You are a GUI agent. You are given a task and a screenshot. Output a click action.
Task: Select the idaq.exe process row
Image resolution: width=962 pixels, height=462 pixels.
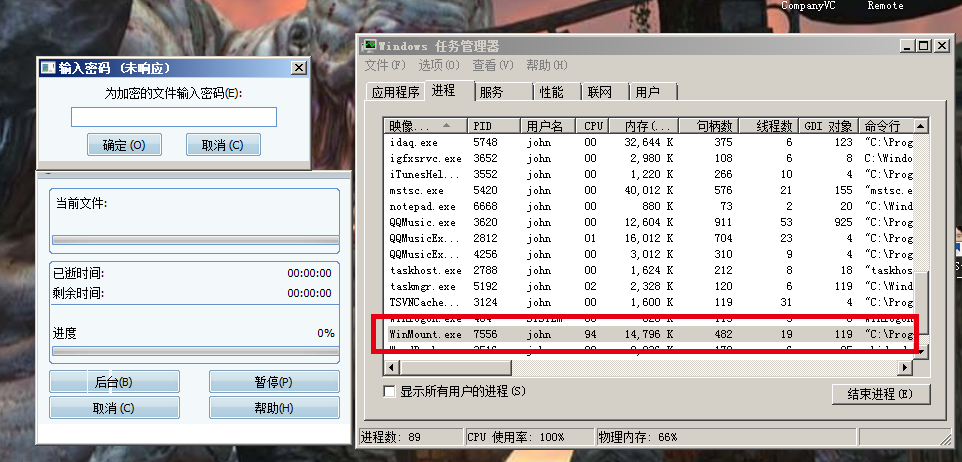(649, 142)
